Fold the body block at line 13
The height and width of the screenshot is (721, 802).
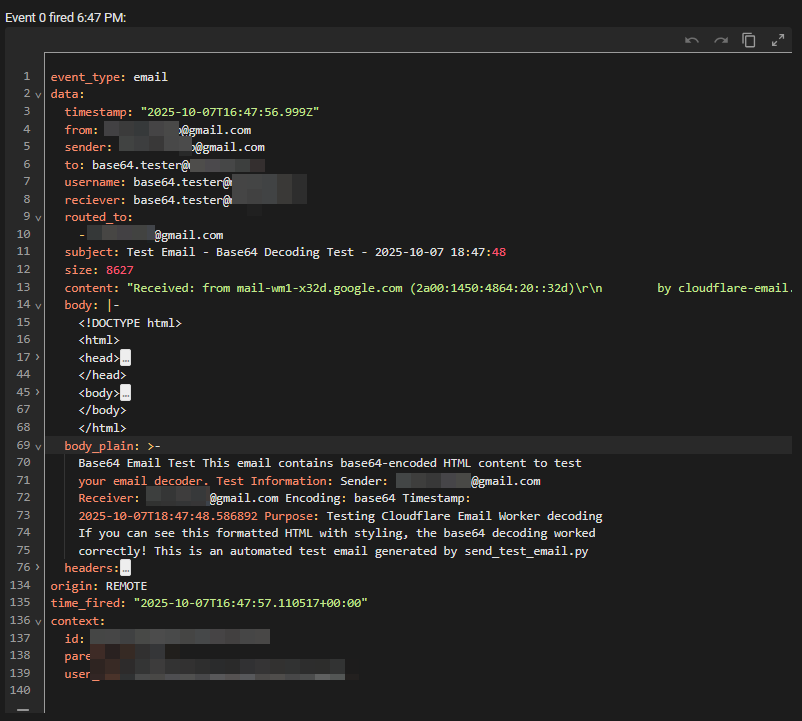tap(38, 305)
